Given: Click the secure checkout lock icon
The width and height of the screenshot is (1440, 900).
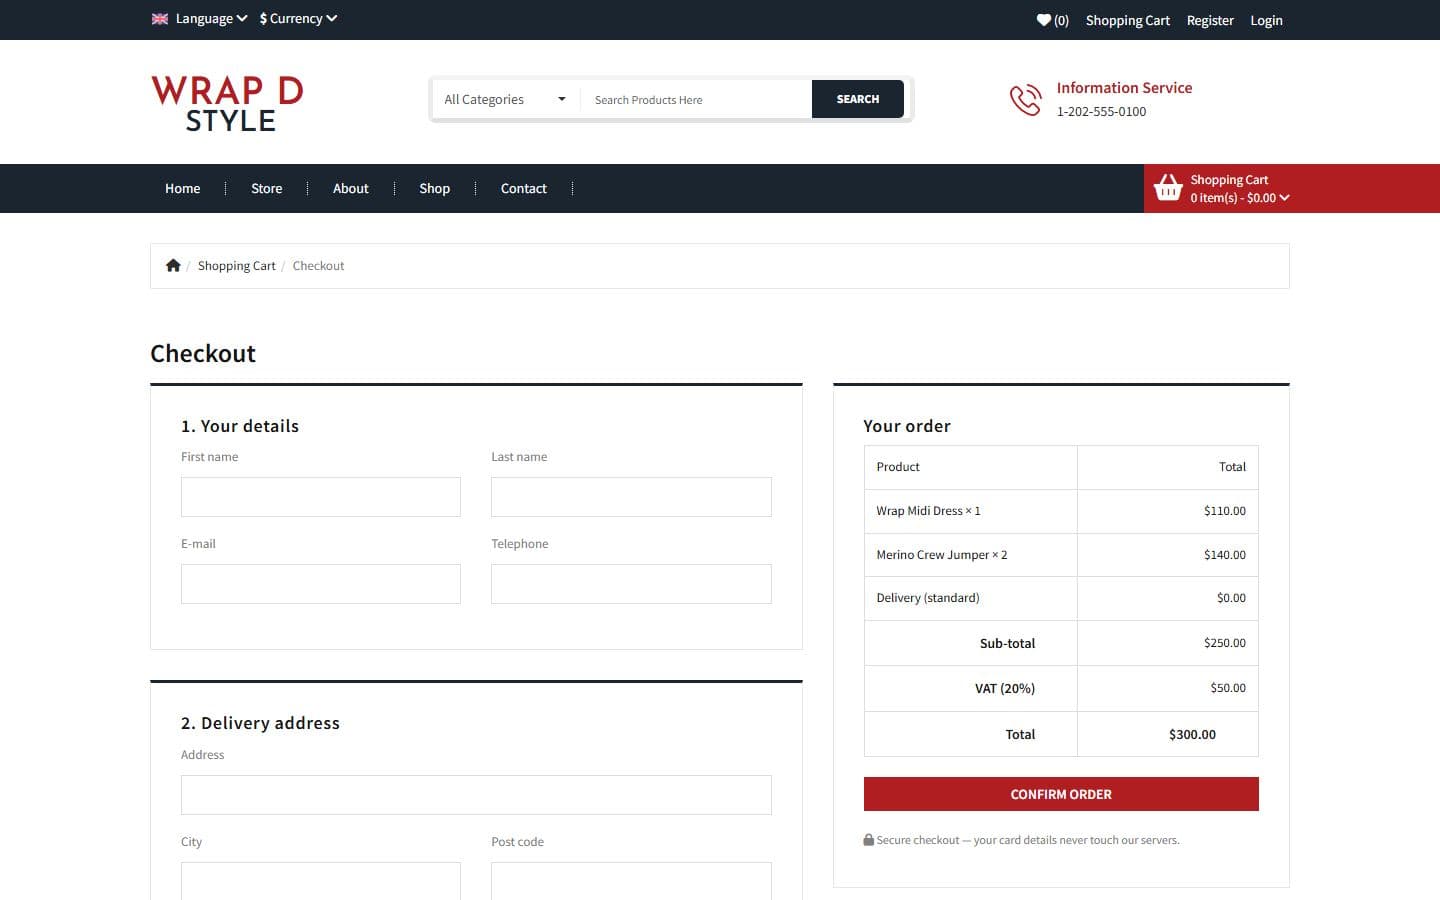Looking at the screenshot, I should [x=869, y=840].
